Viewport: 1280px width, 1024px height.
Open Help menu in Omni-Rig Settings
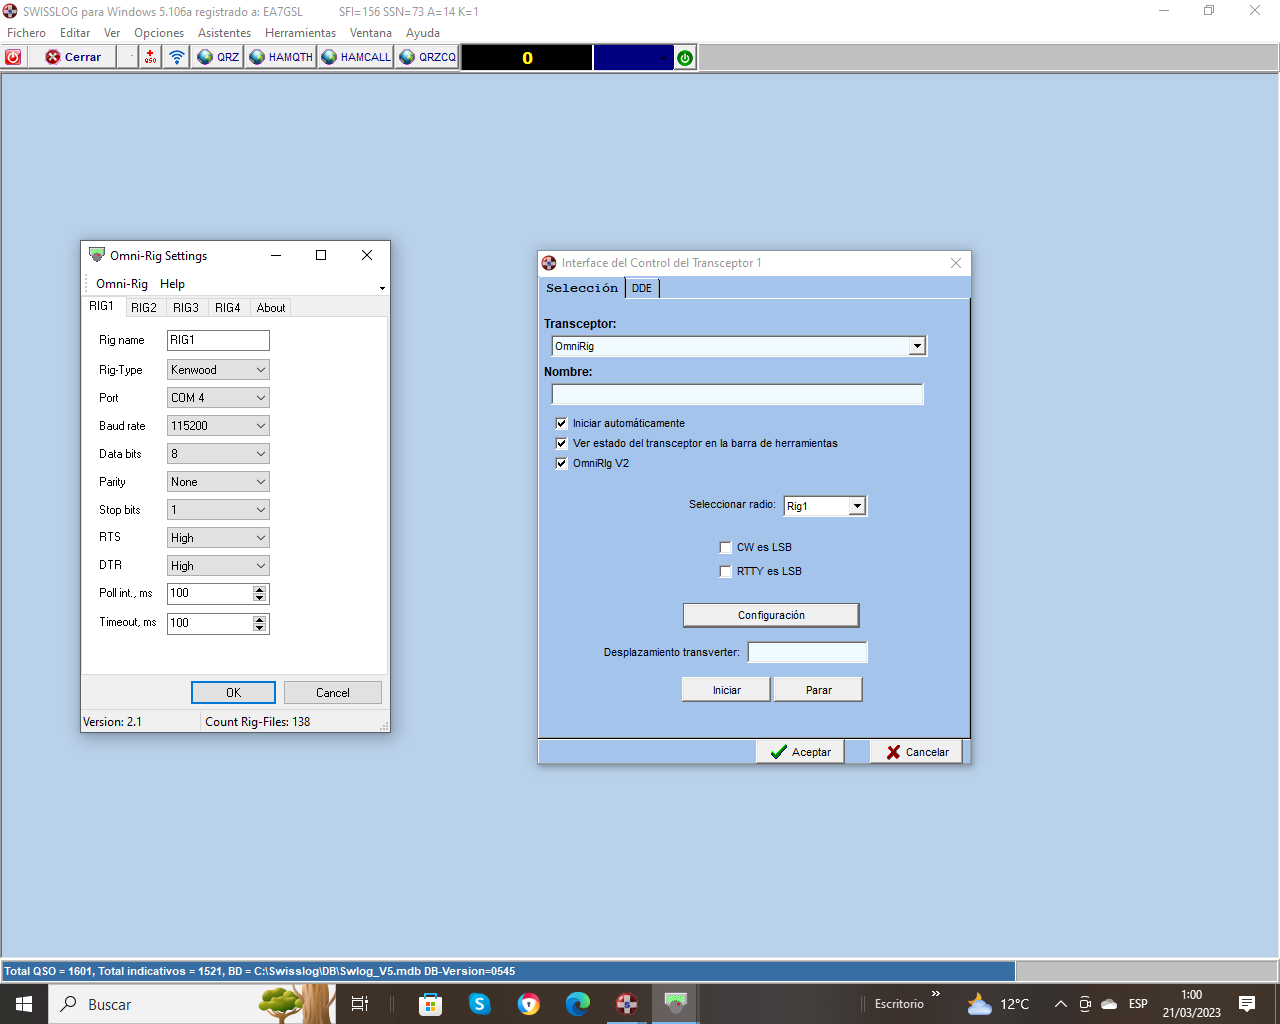172,284
